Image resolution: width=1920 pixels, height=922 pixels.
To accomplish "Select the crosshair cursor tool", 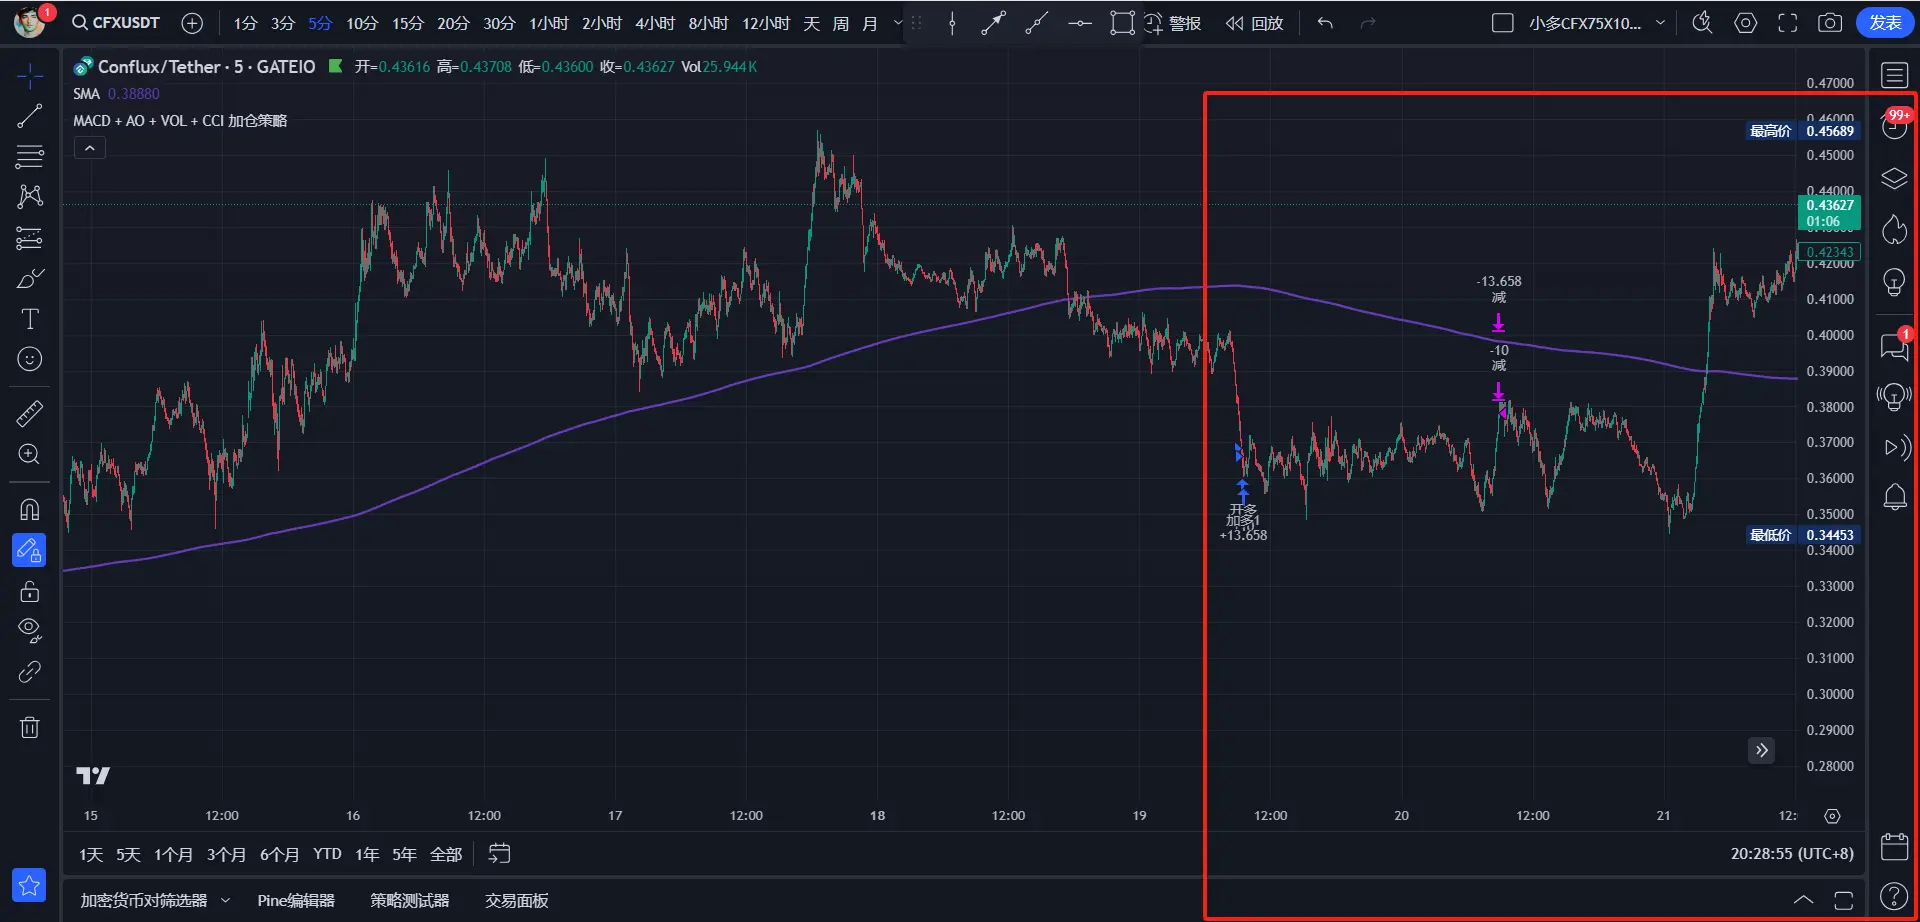I will pos(30,76).
